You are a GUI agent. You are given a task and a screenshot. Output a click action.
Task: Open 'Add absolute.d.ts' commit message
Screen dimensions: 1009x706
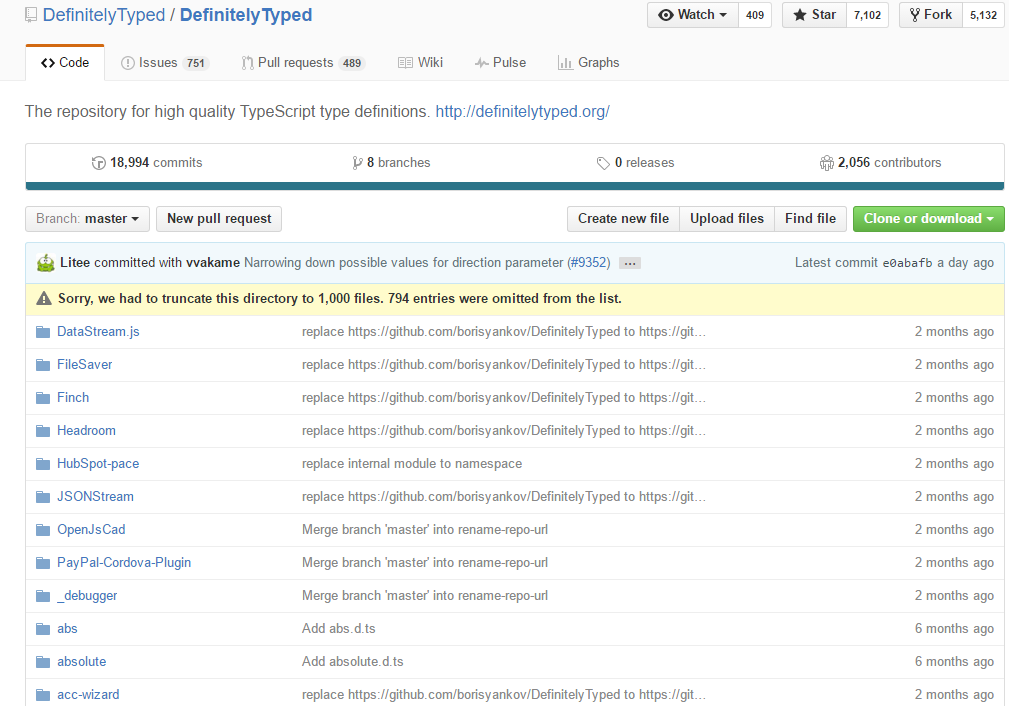tap(353, 662)
